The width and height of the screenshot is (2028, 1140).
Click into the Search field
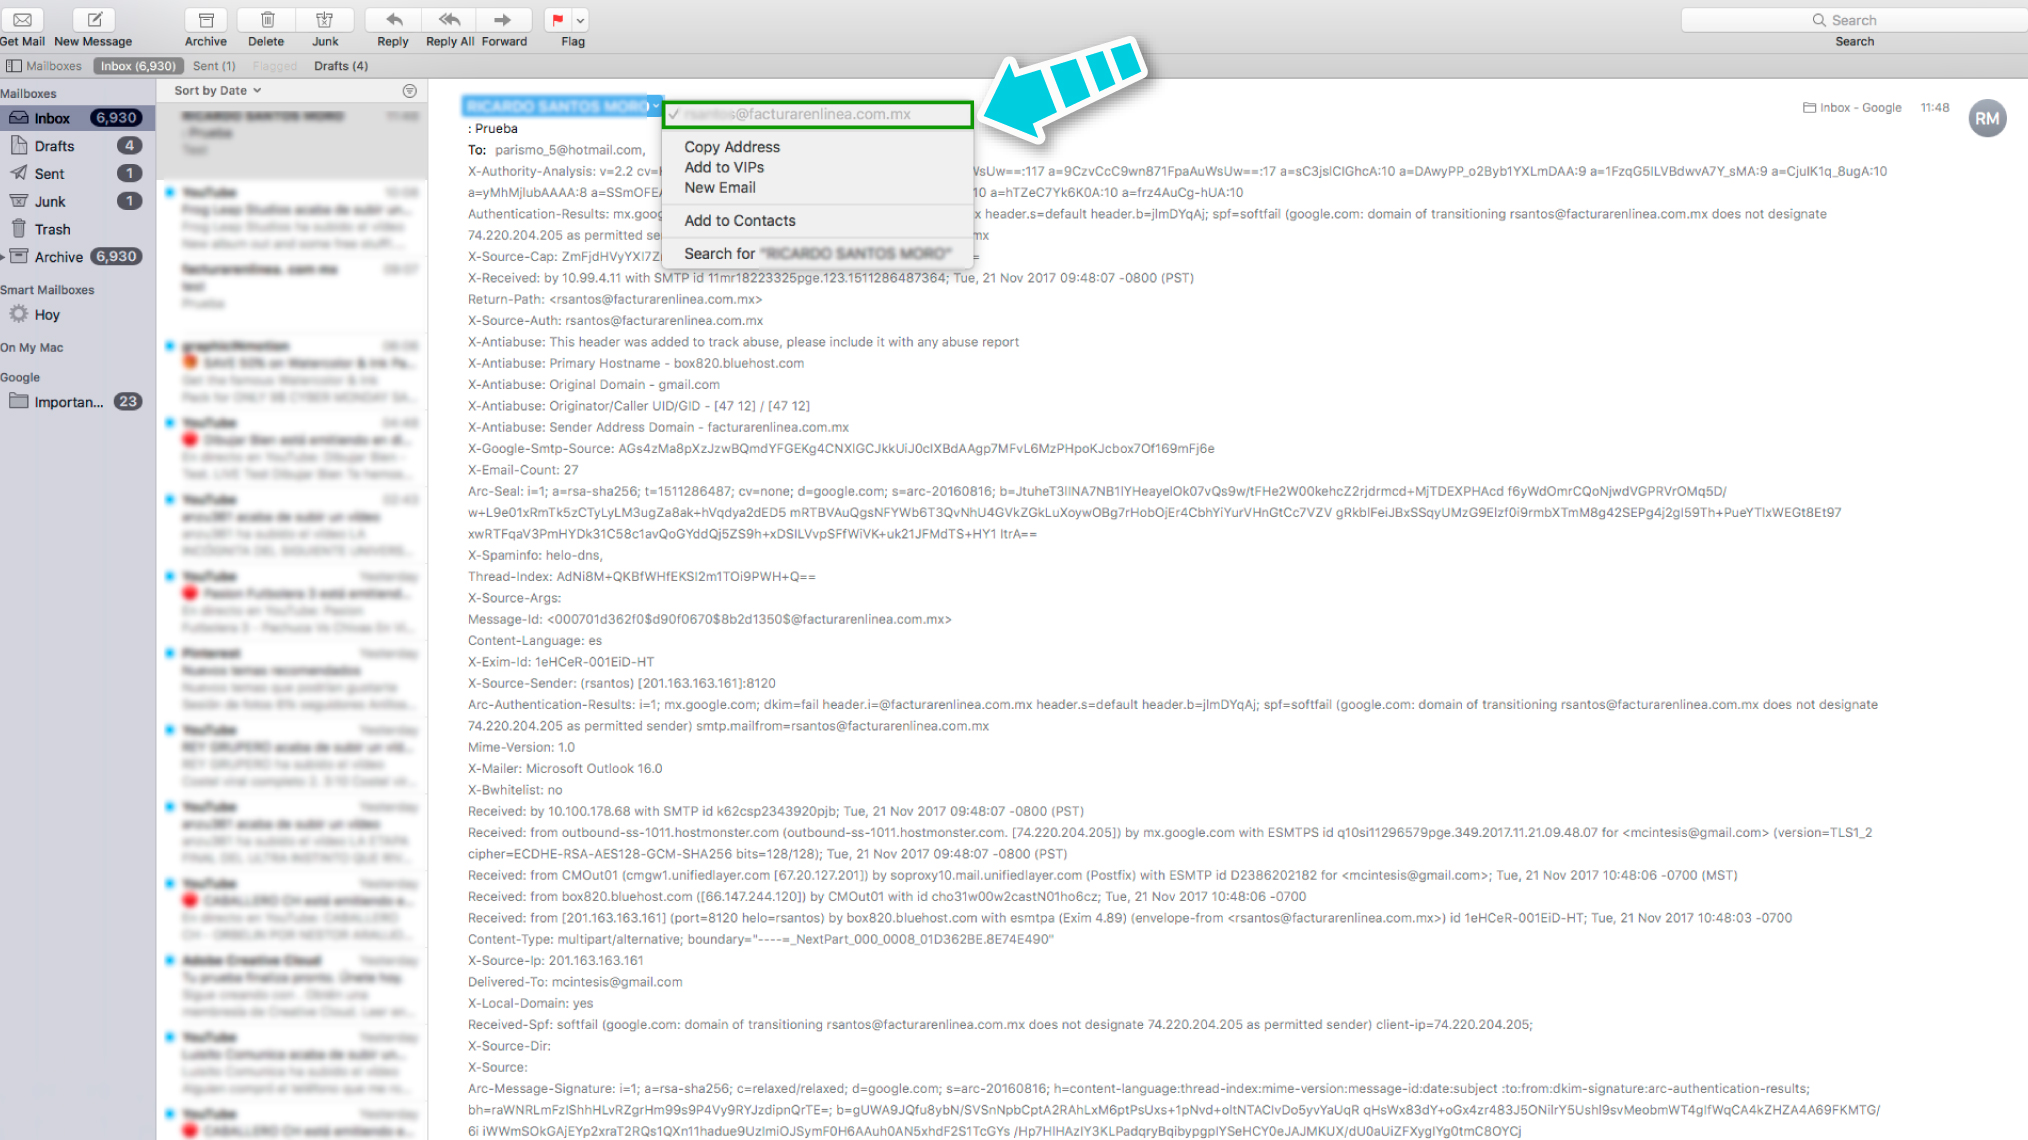[x=1854, y=20]
